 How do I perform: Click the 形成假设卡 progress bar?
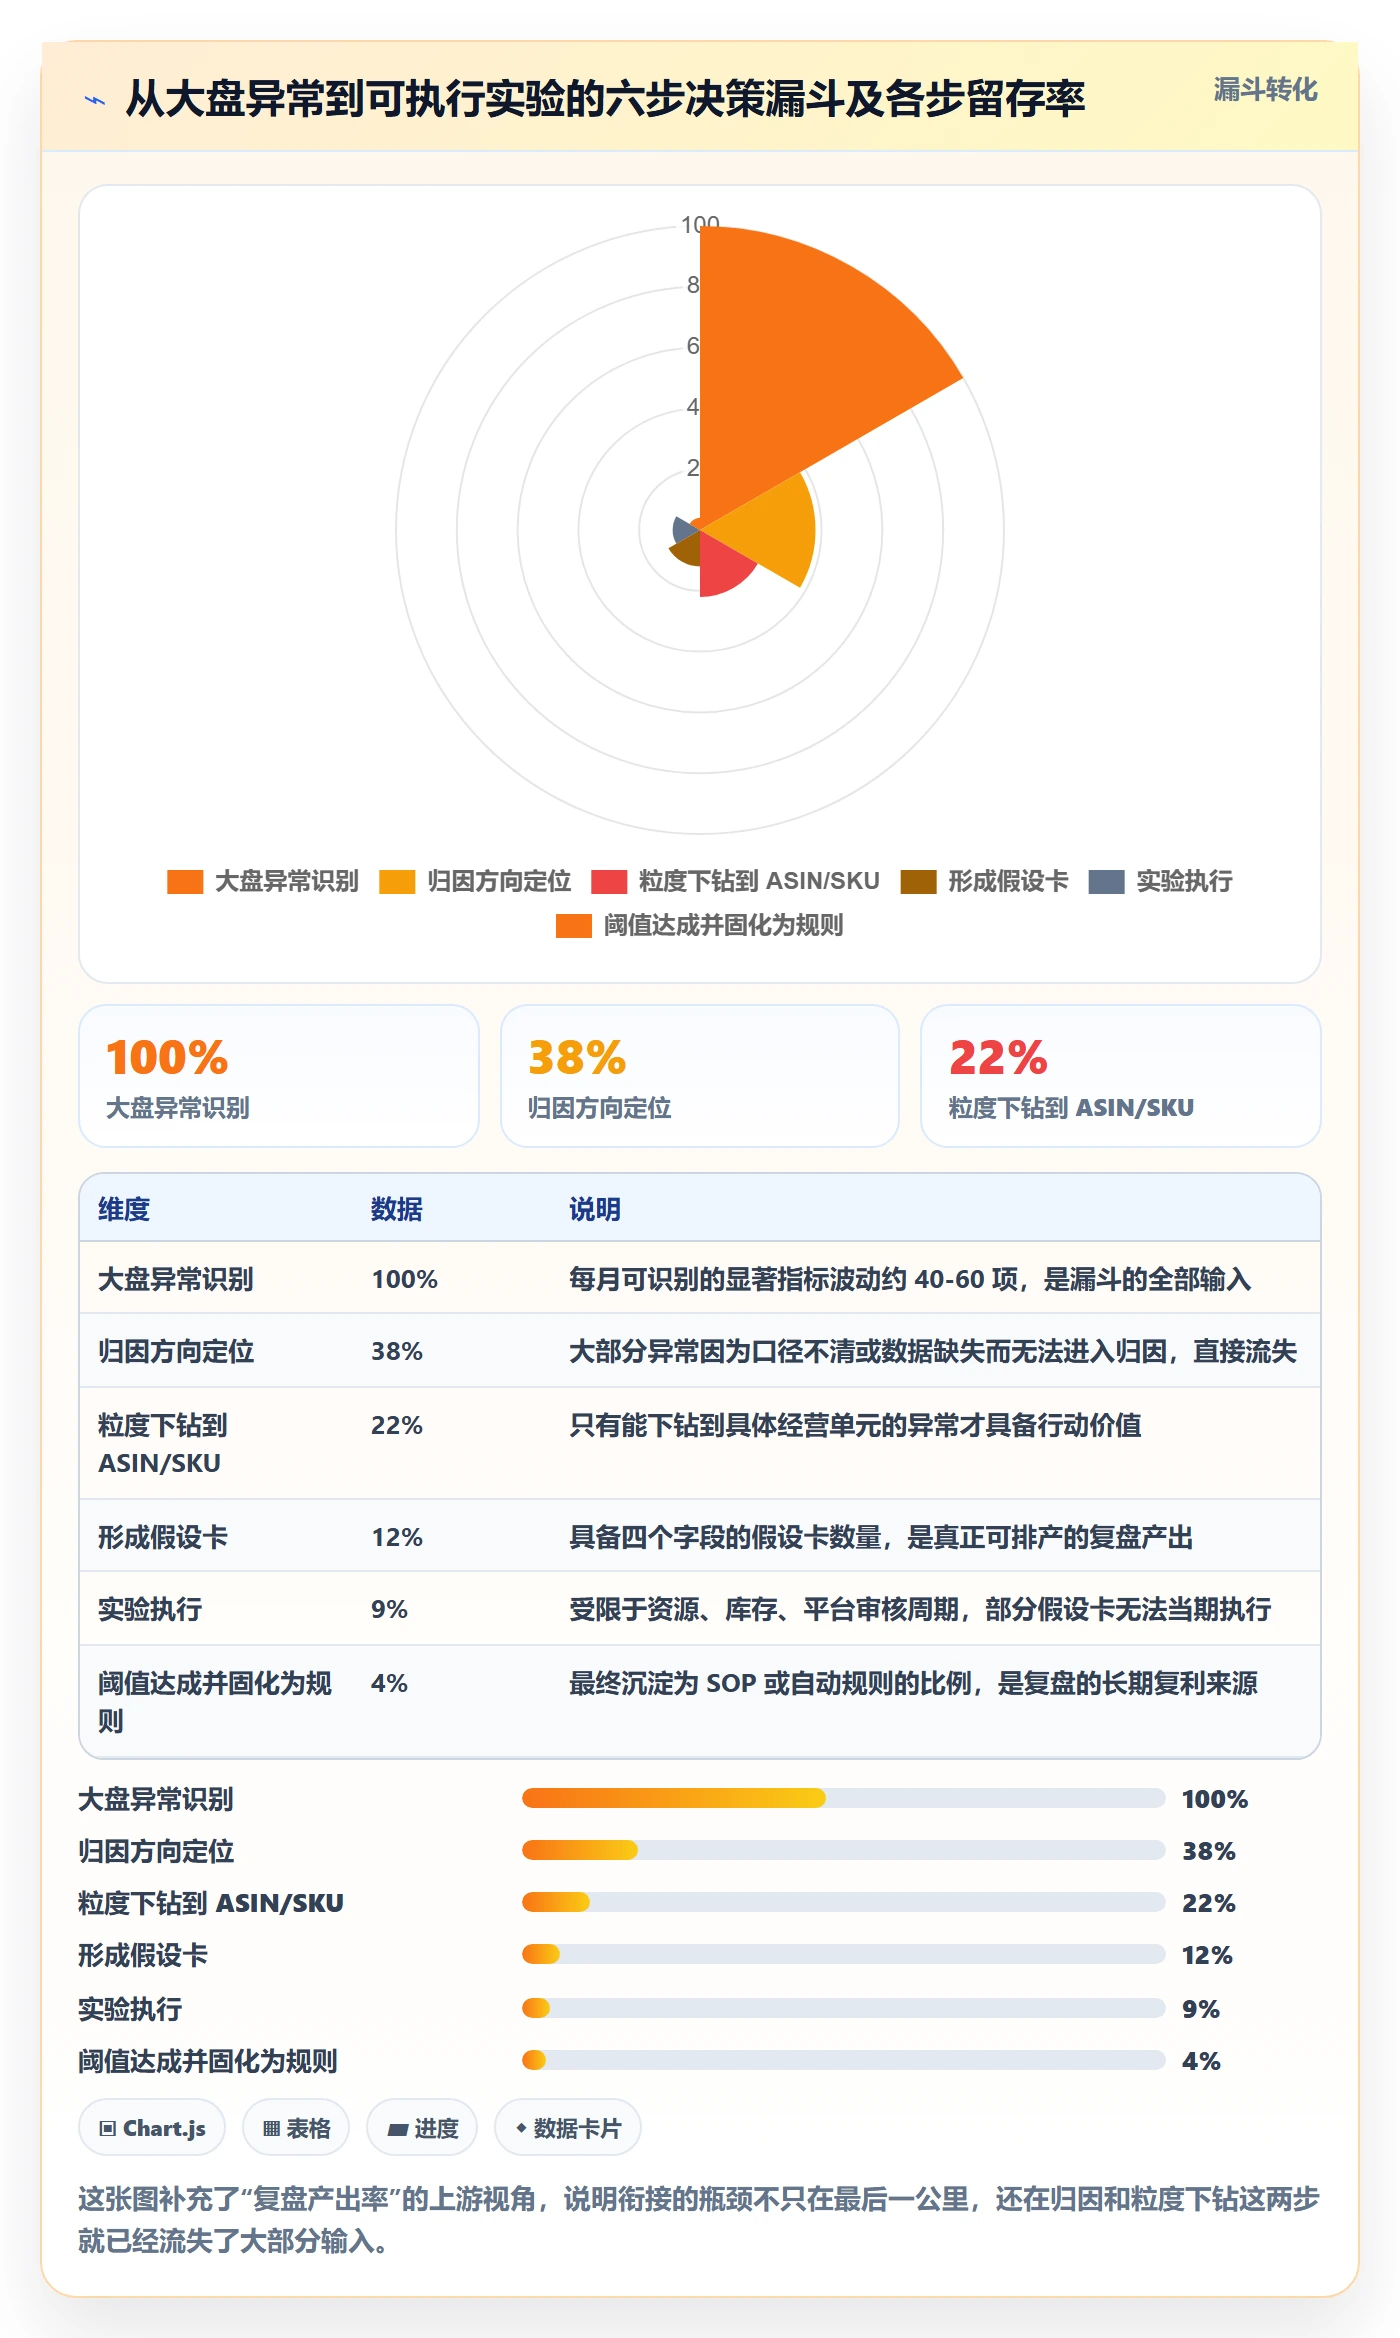[x=843, y=1954]
